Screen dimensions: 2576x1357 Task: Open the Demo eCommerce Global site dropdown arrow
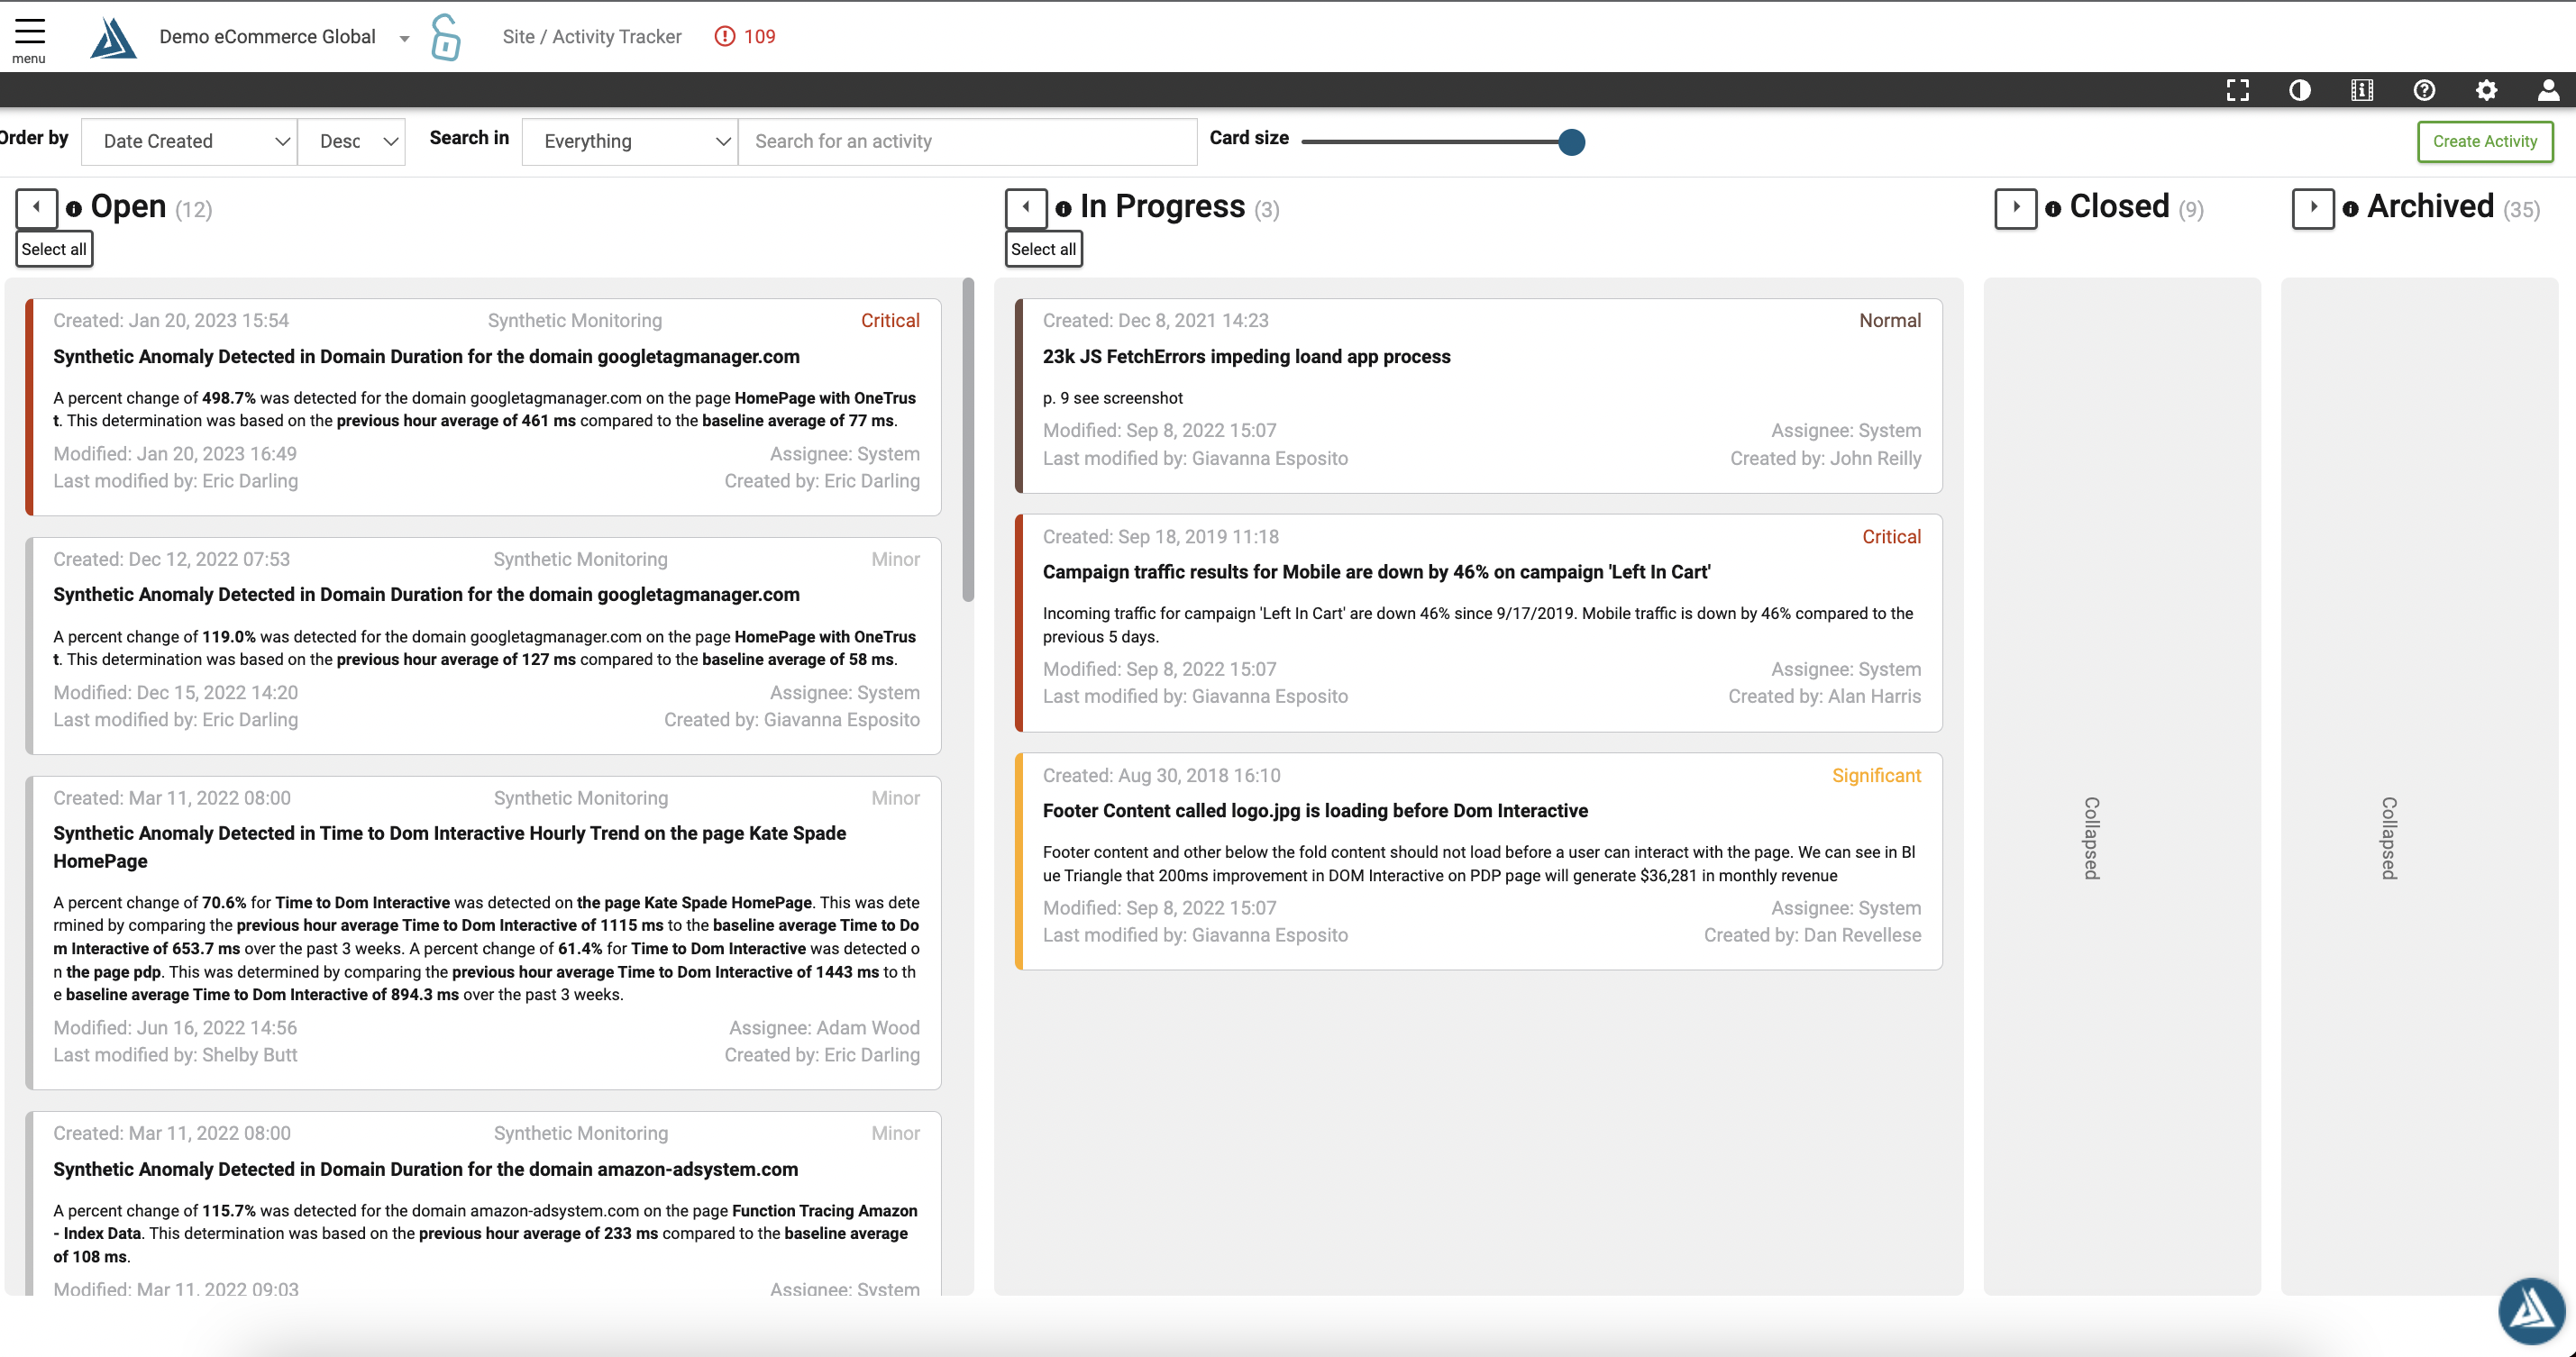point(404,39)
